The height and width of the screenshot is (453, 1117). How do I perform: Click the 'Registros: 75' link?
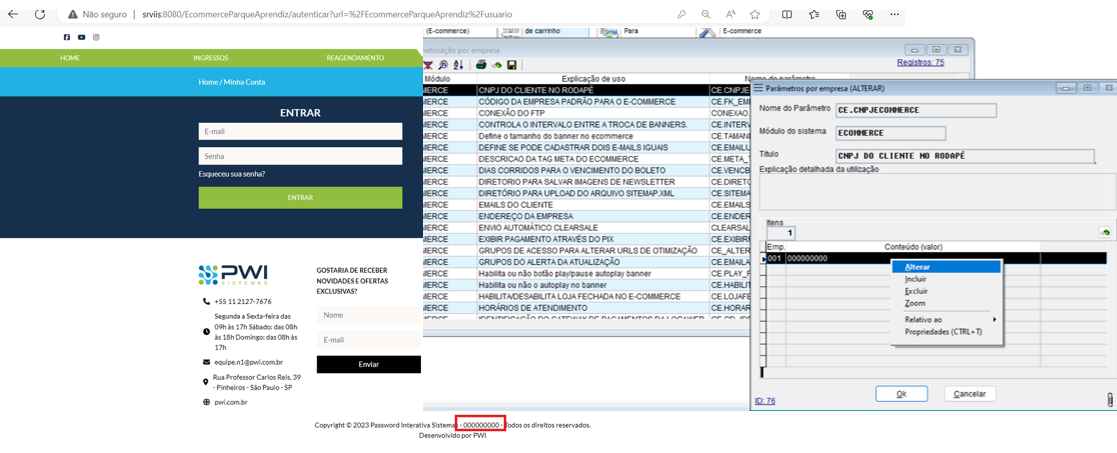click(x=919, y=62)
